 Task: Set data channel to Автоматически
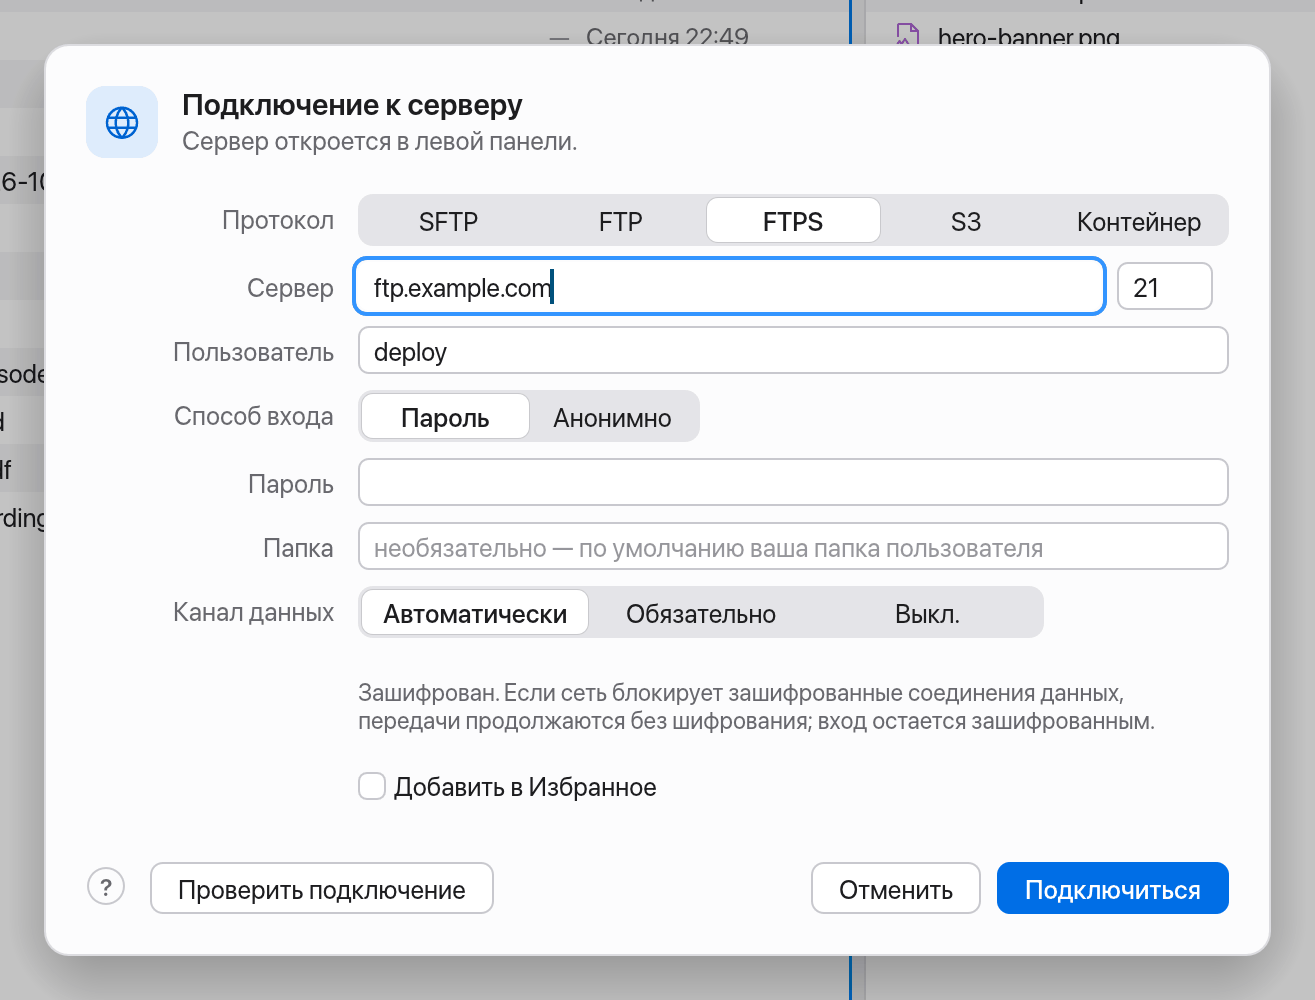[475, 613]
